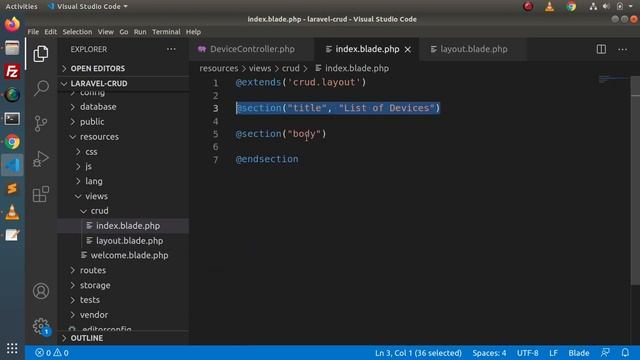The width and height of the screenshot is (640, 360).
Task: Open the text editor dock icon
Action: (12, 236)
